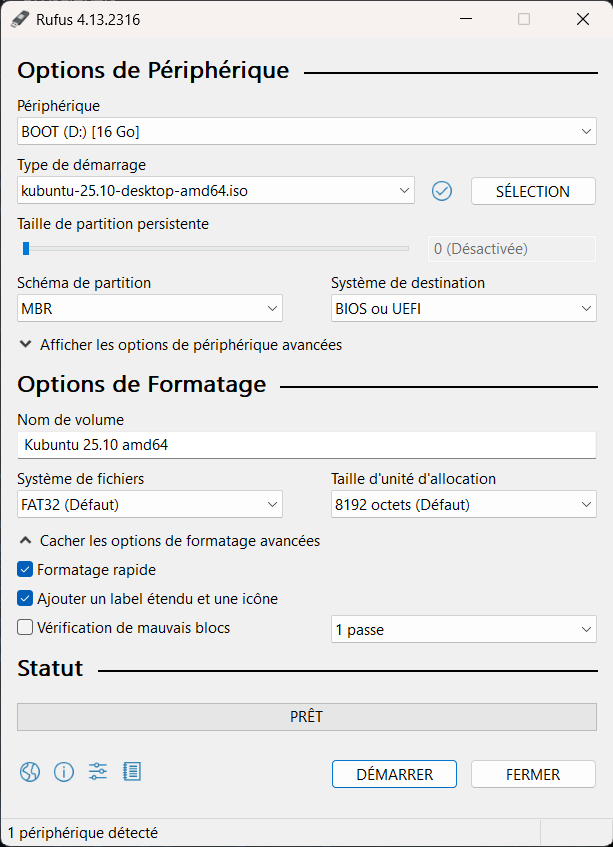Click the persistent partition size slider handle
This screenshot has height=847, width=613.
[x=25, y=248]
